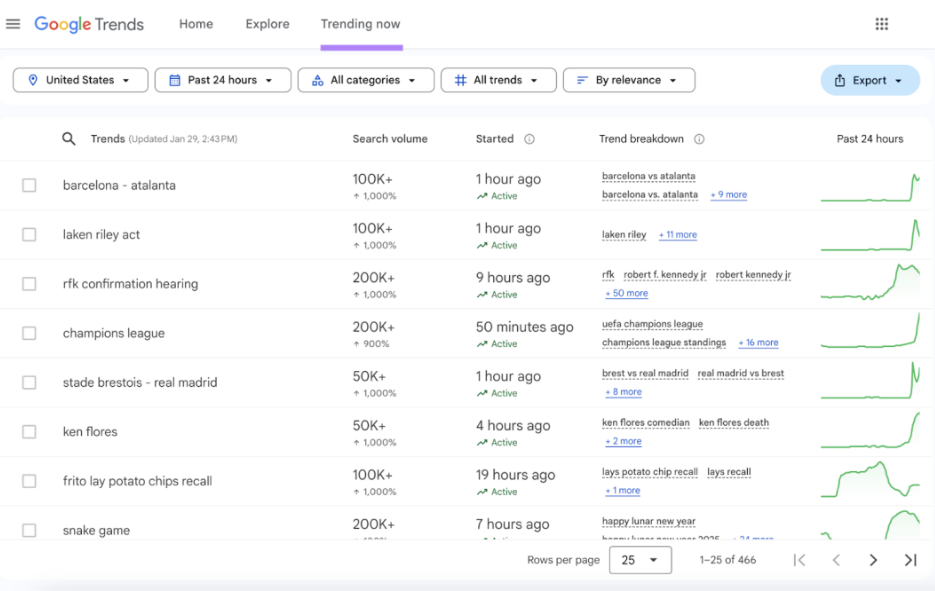Open the 'laken riley act' trend row
935x591 pixels.
[101, 234]
